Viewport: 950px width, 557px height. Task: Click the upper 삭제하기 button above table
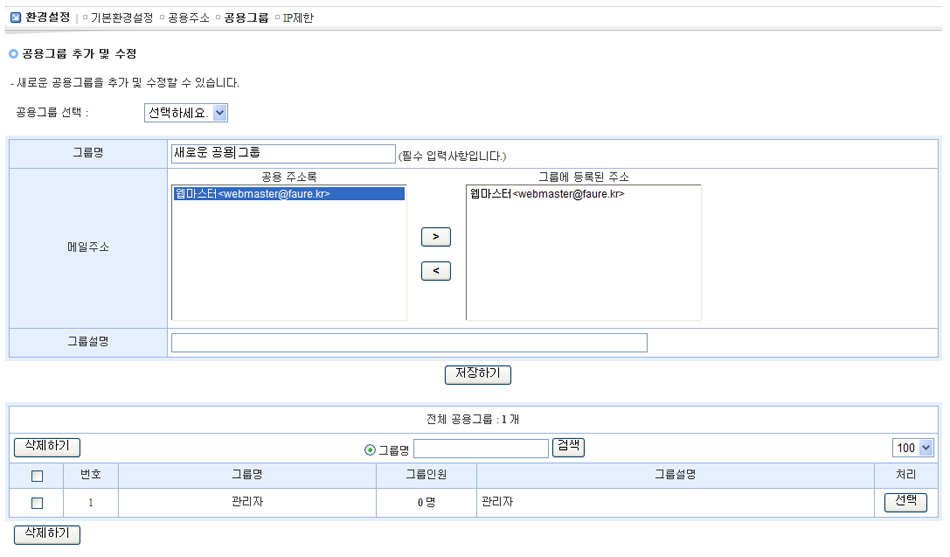47,447
